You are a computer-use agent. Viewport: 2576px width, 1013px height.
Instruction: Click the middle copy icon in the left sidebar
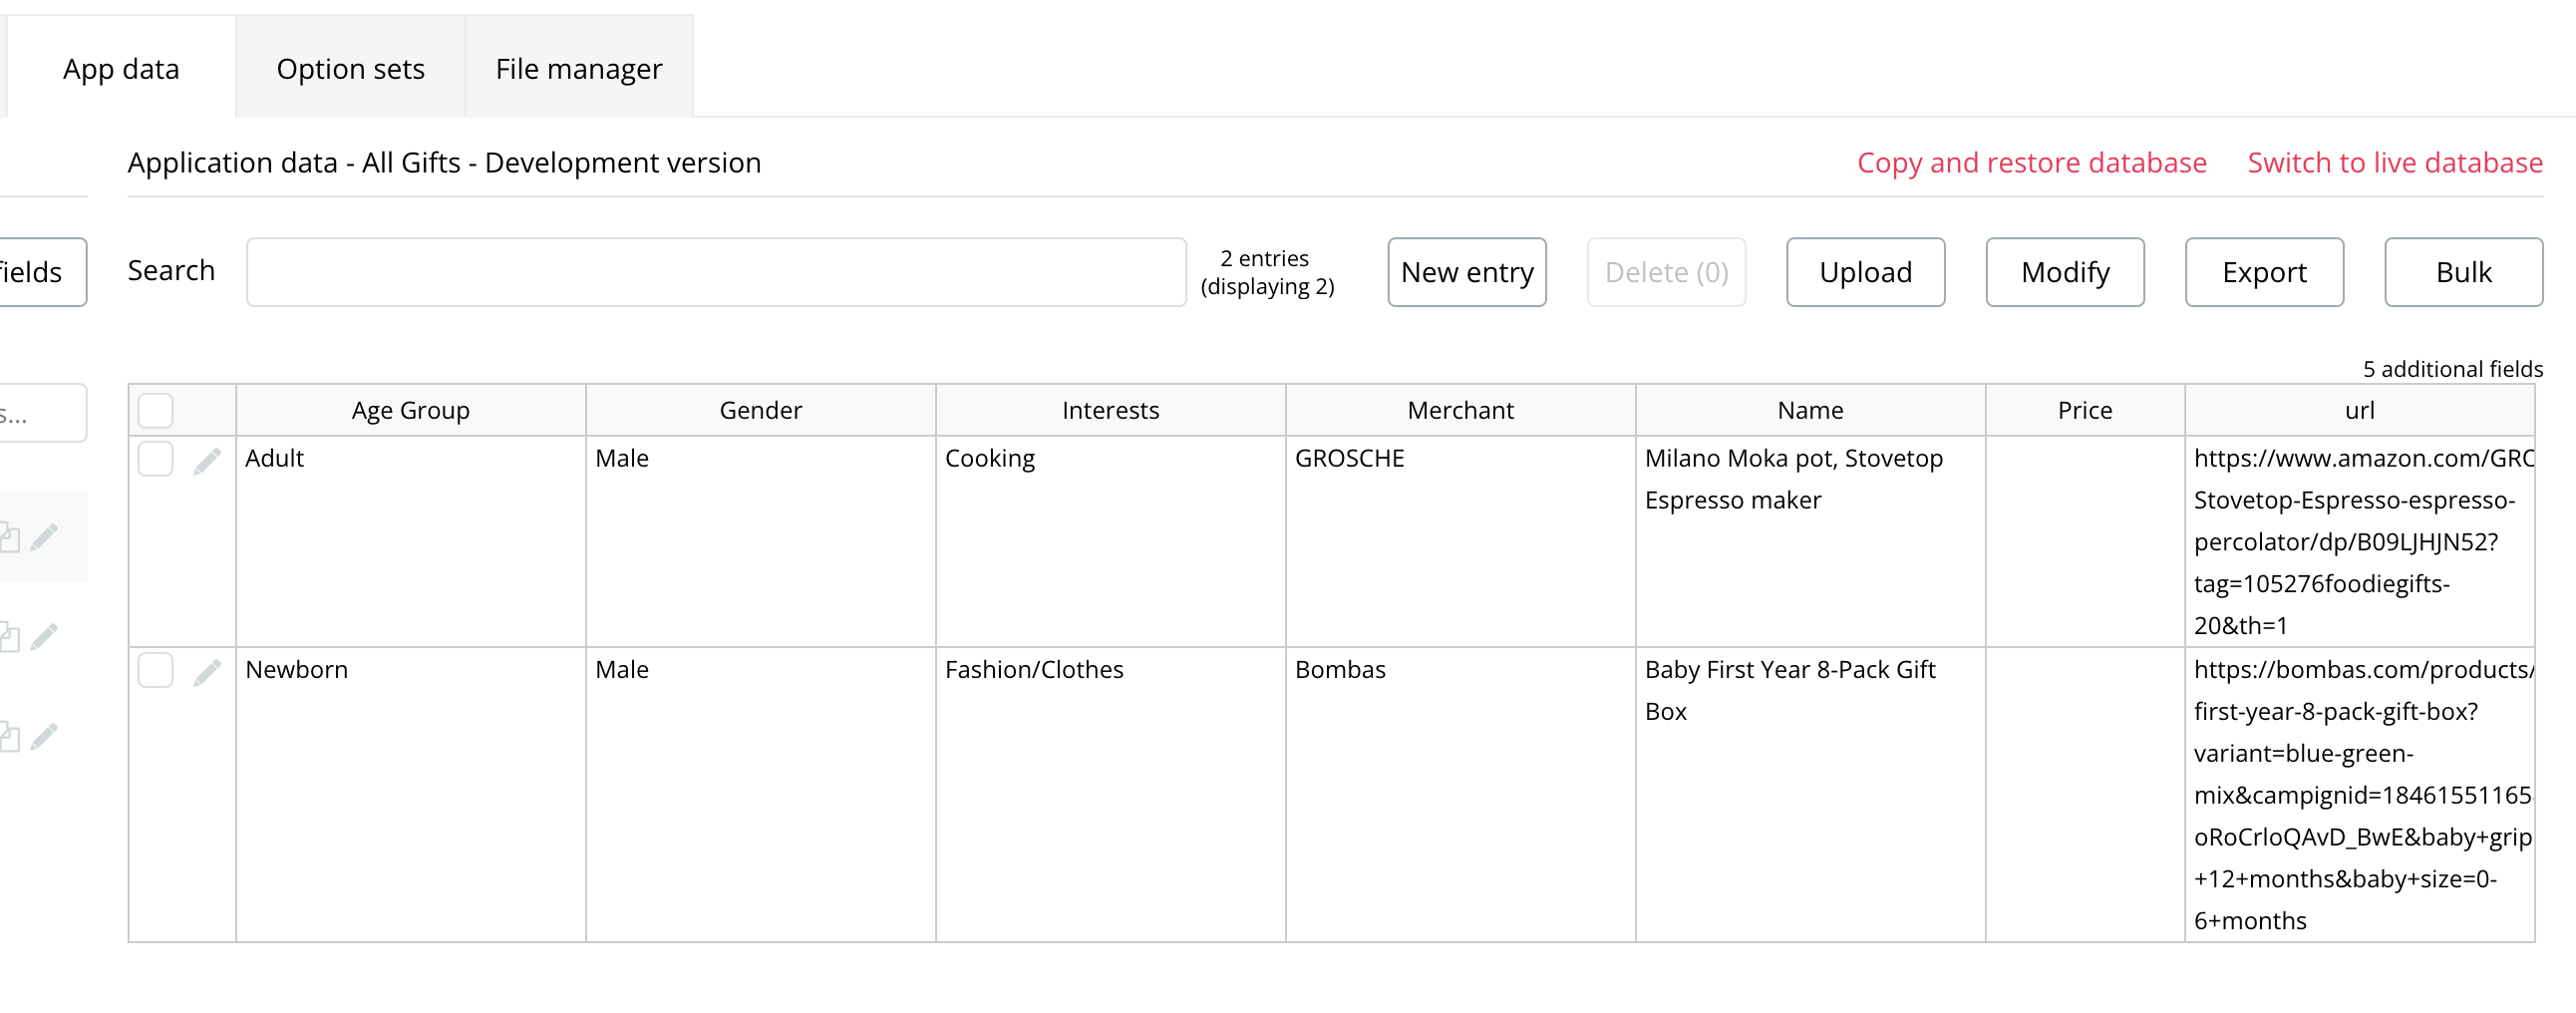tap(10, 636)
